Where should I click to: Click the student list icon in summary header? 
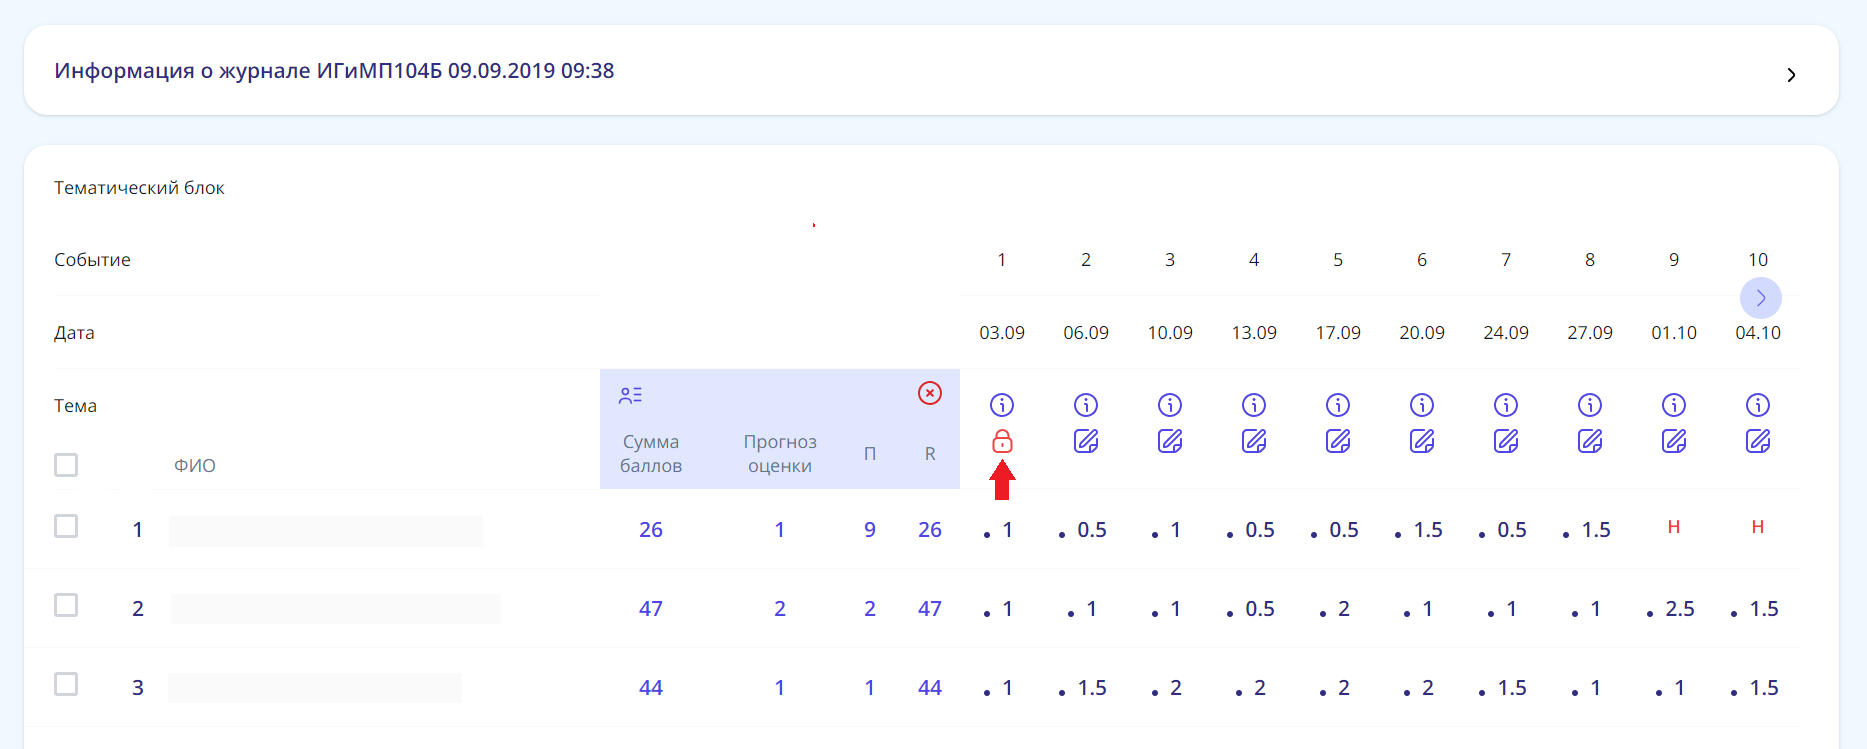pyautogui.click(x=630, y=396)
